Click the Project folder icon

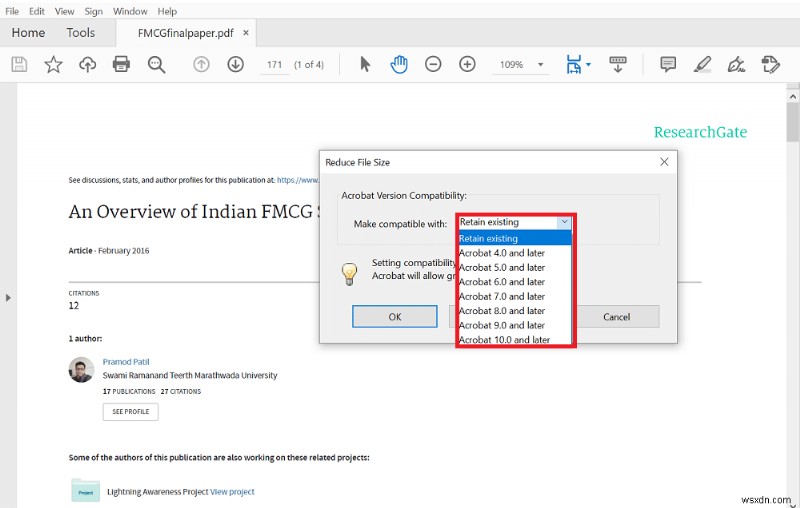[x=85, y=490]
